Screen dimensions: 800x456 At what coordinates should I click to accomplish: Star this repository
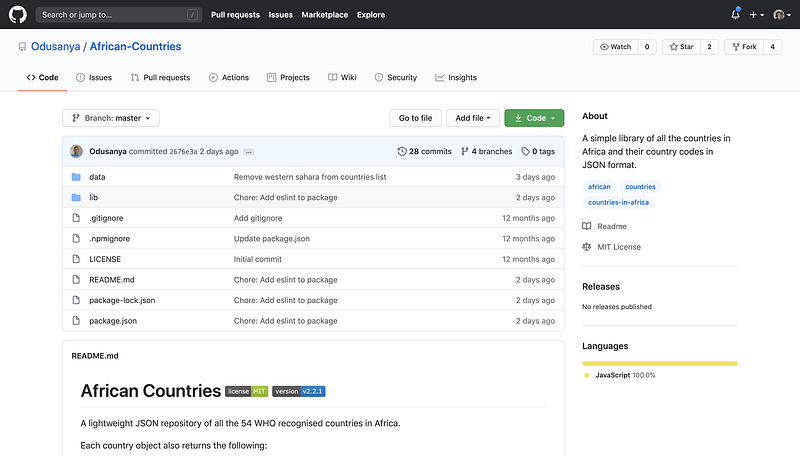pos(681,47)
